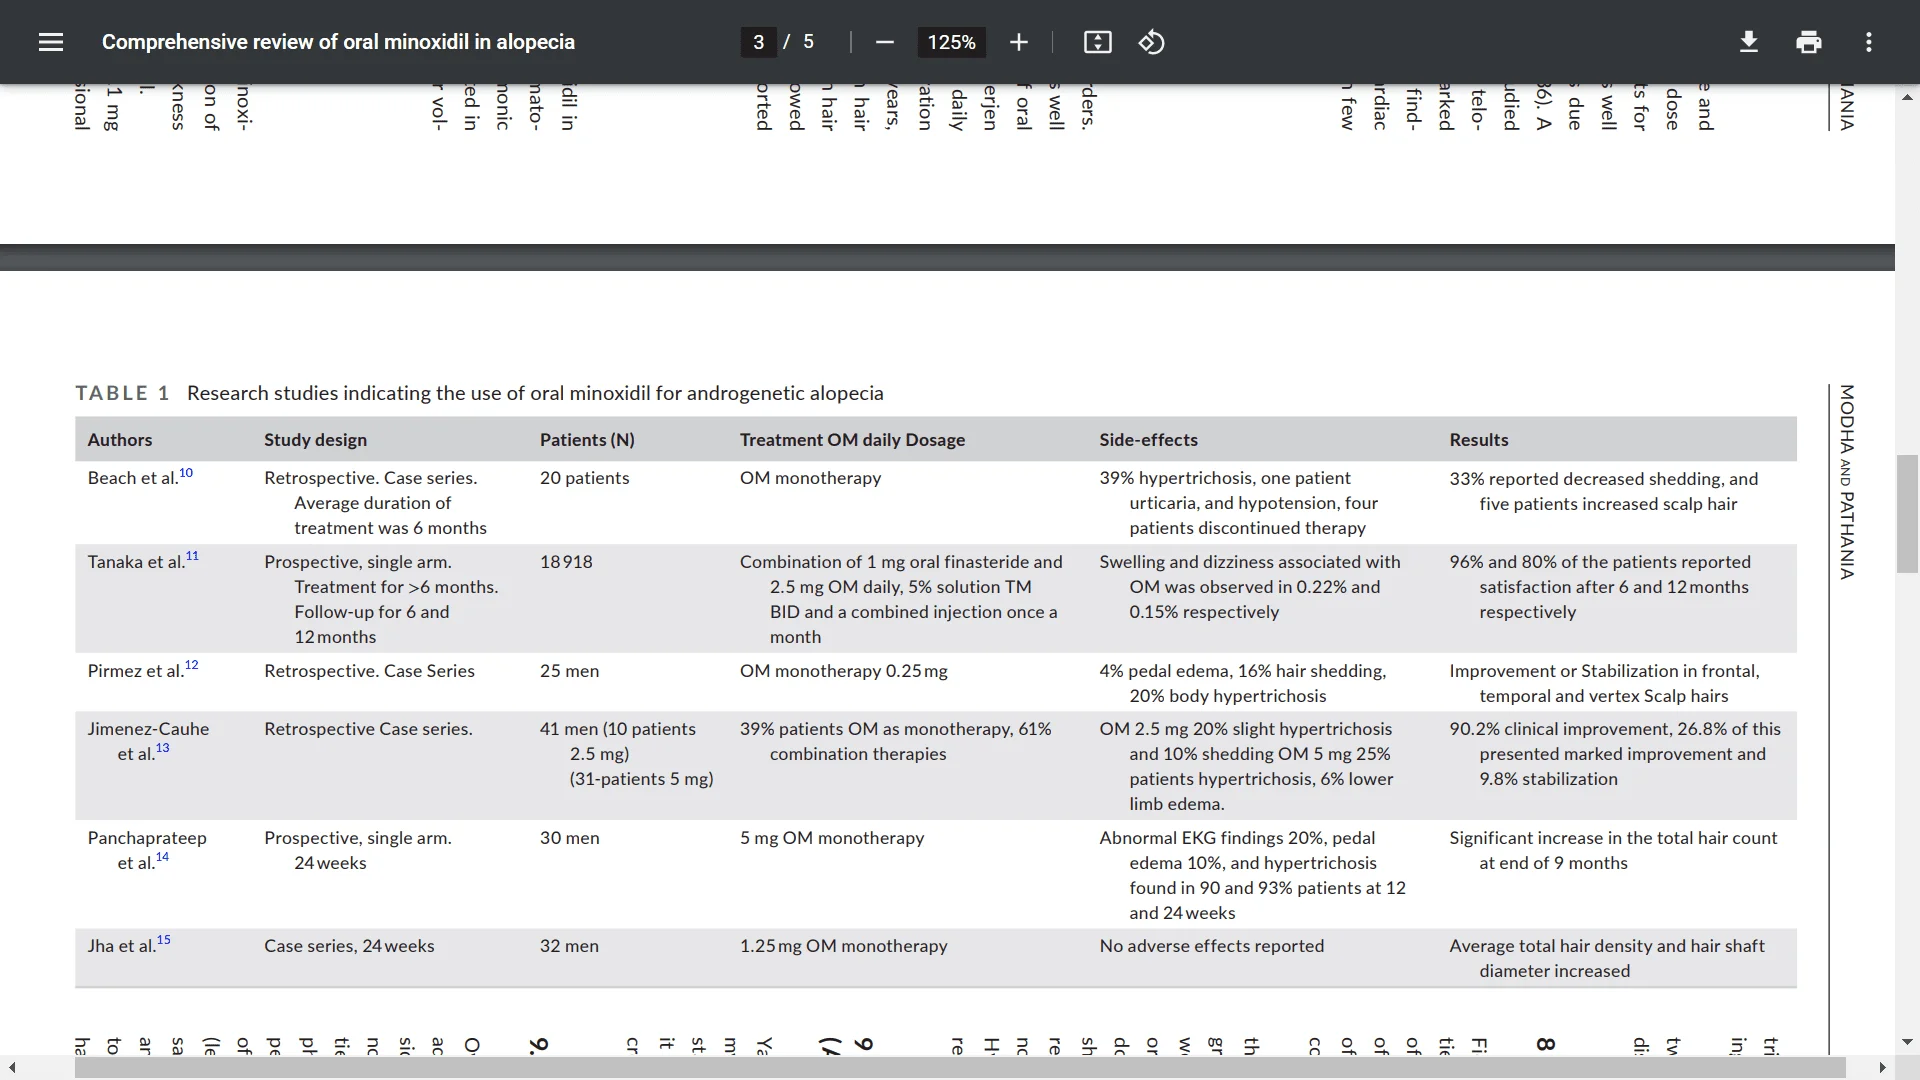Click the horizontal scrollbar thumb

point(960,1068)
